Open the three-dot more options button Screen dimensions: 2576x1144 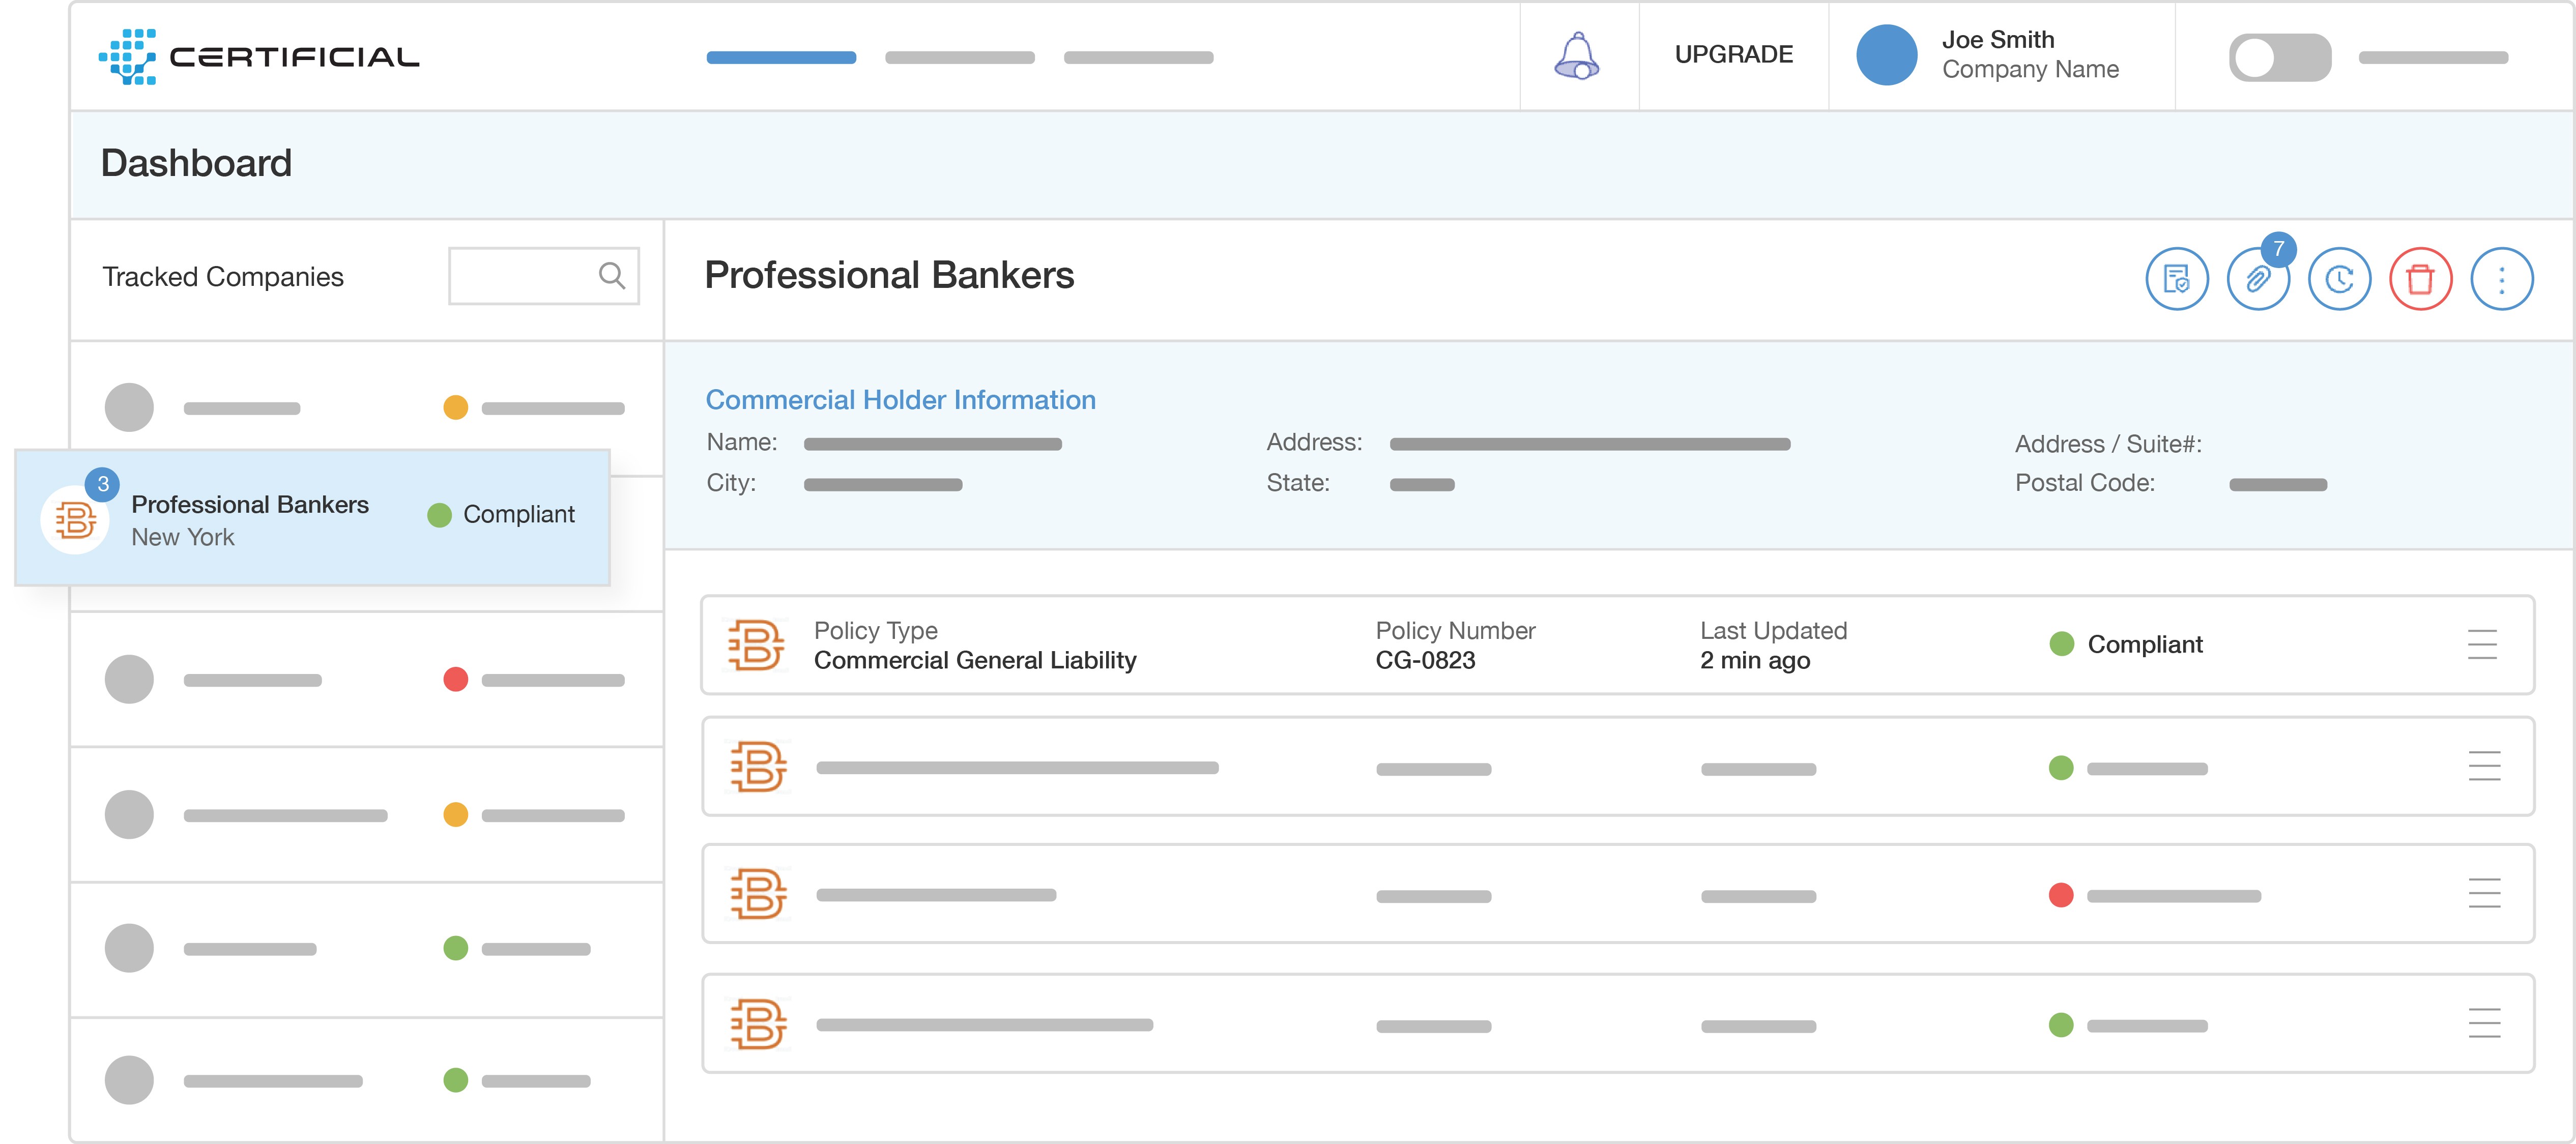click(x=2501, y=279)
